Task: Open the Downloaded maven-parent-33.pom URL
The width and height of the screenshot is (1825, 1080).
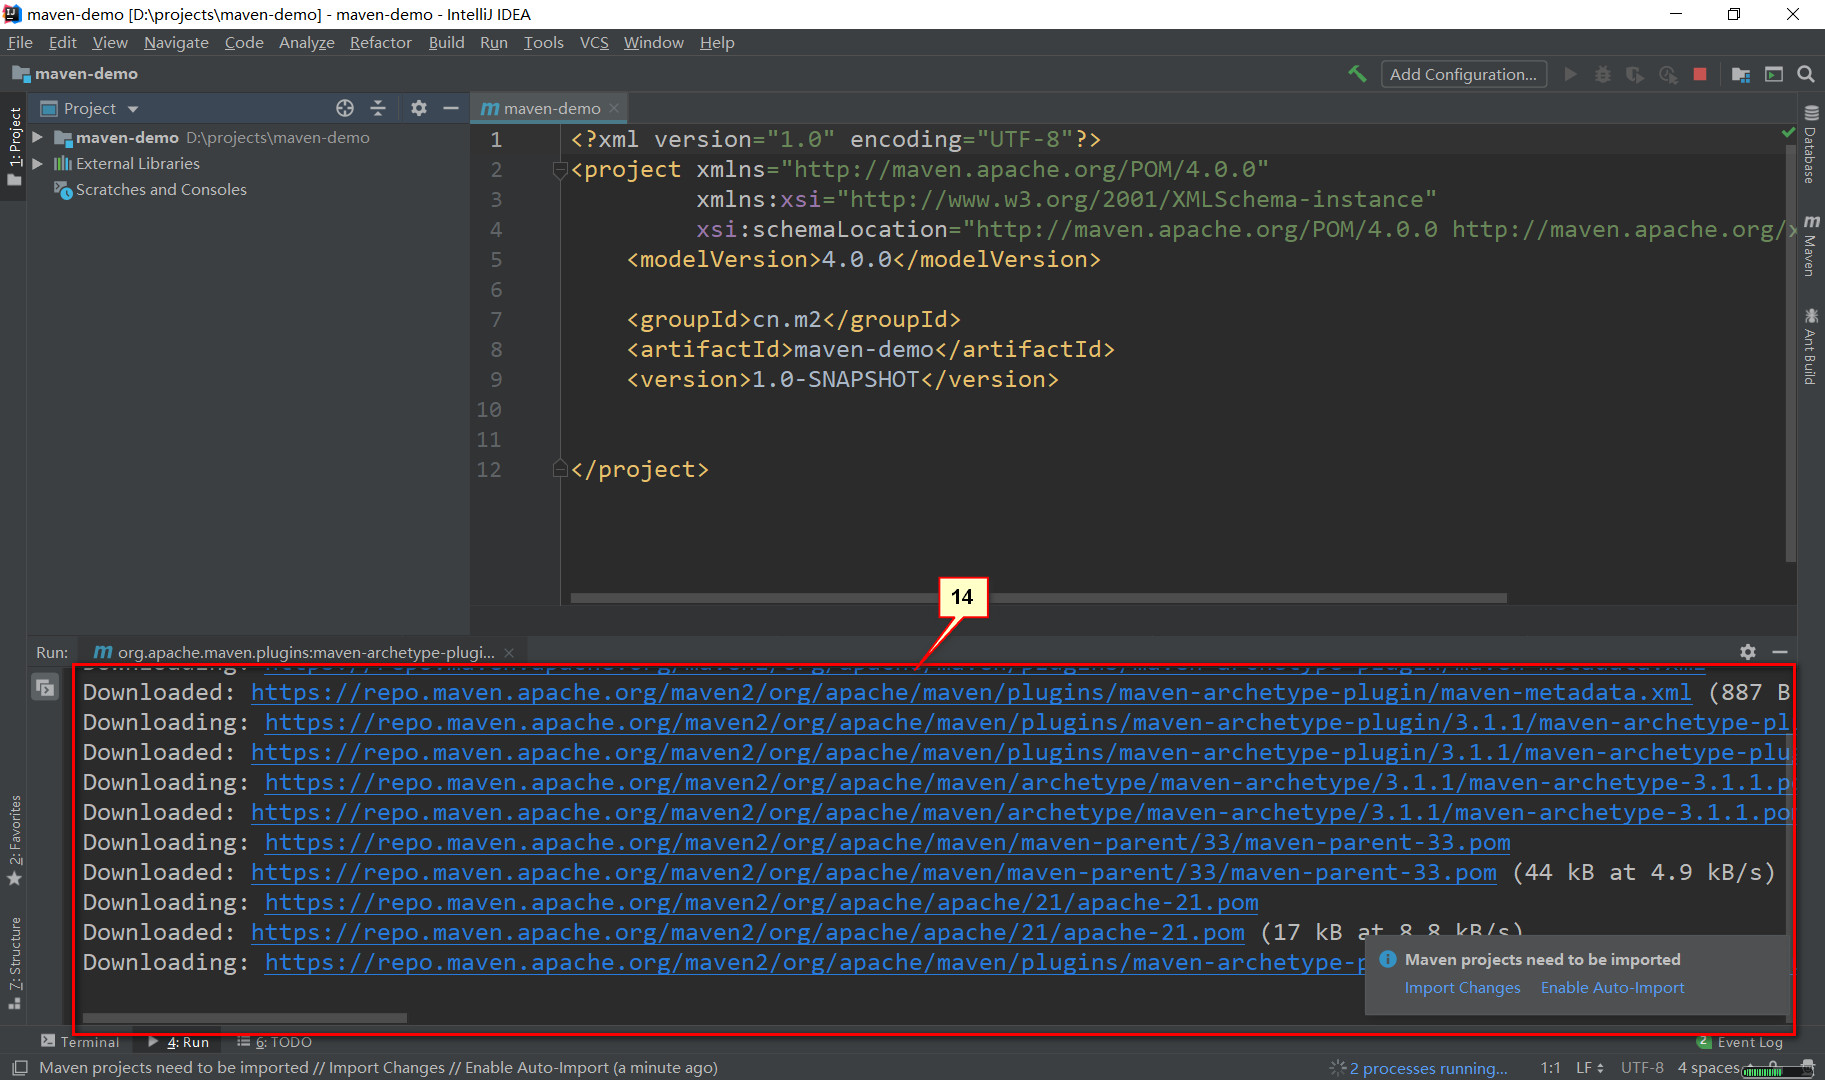Action: [x=874, y=872]
